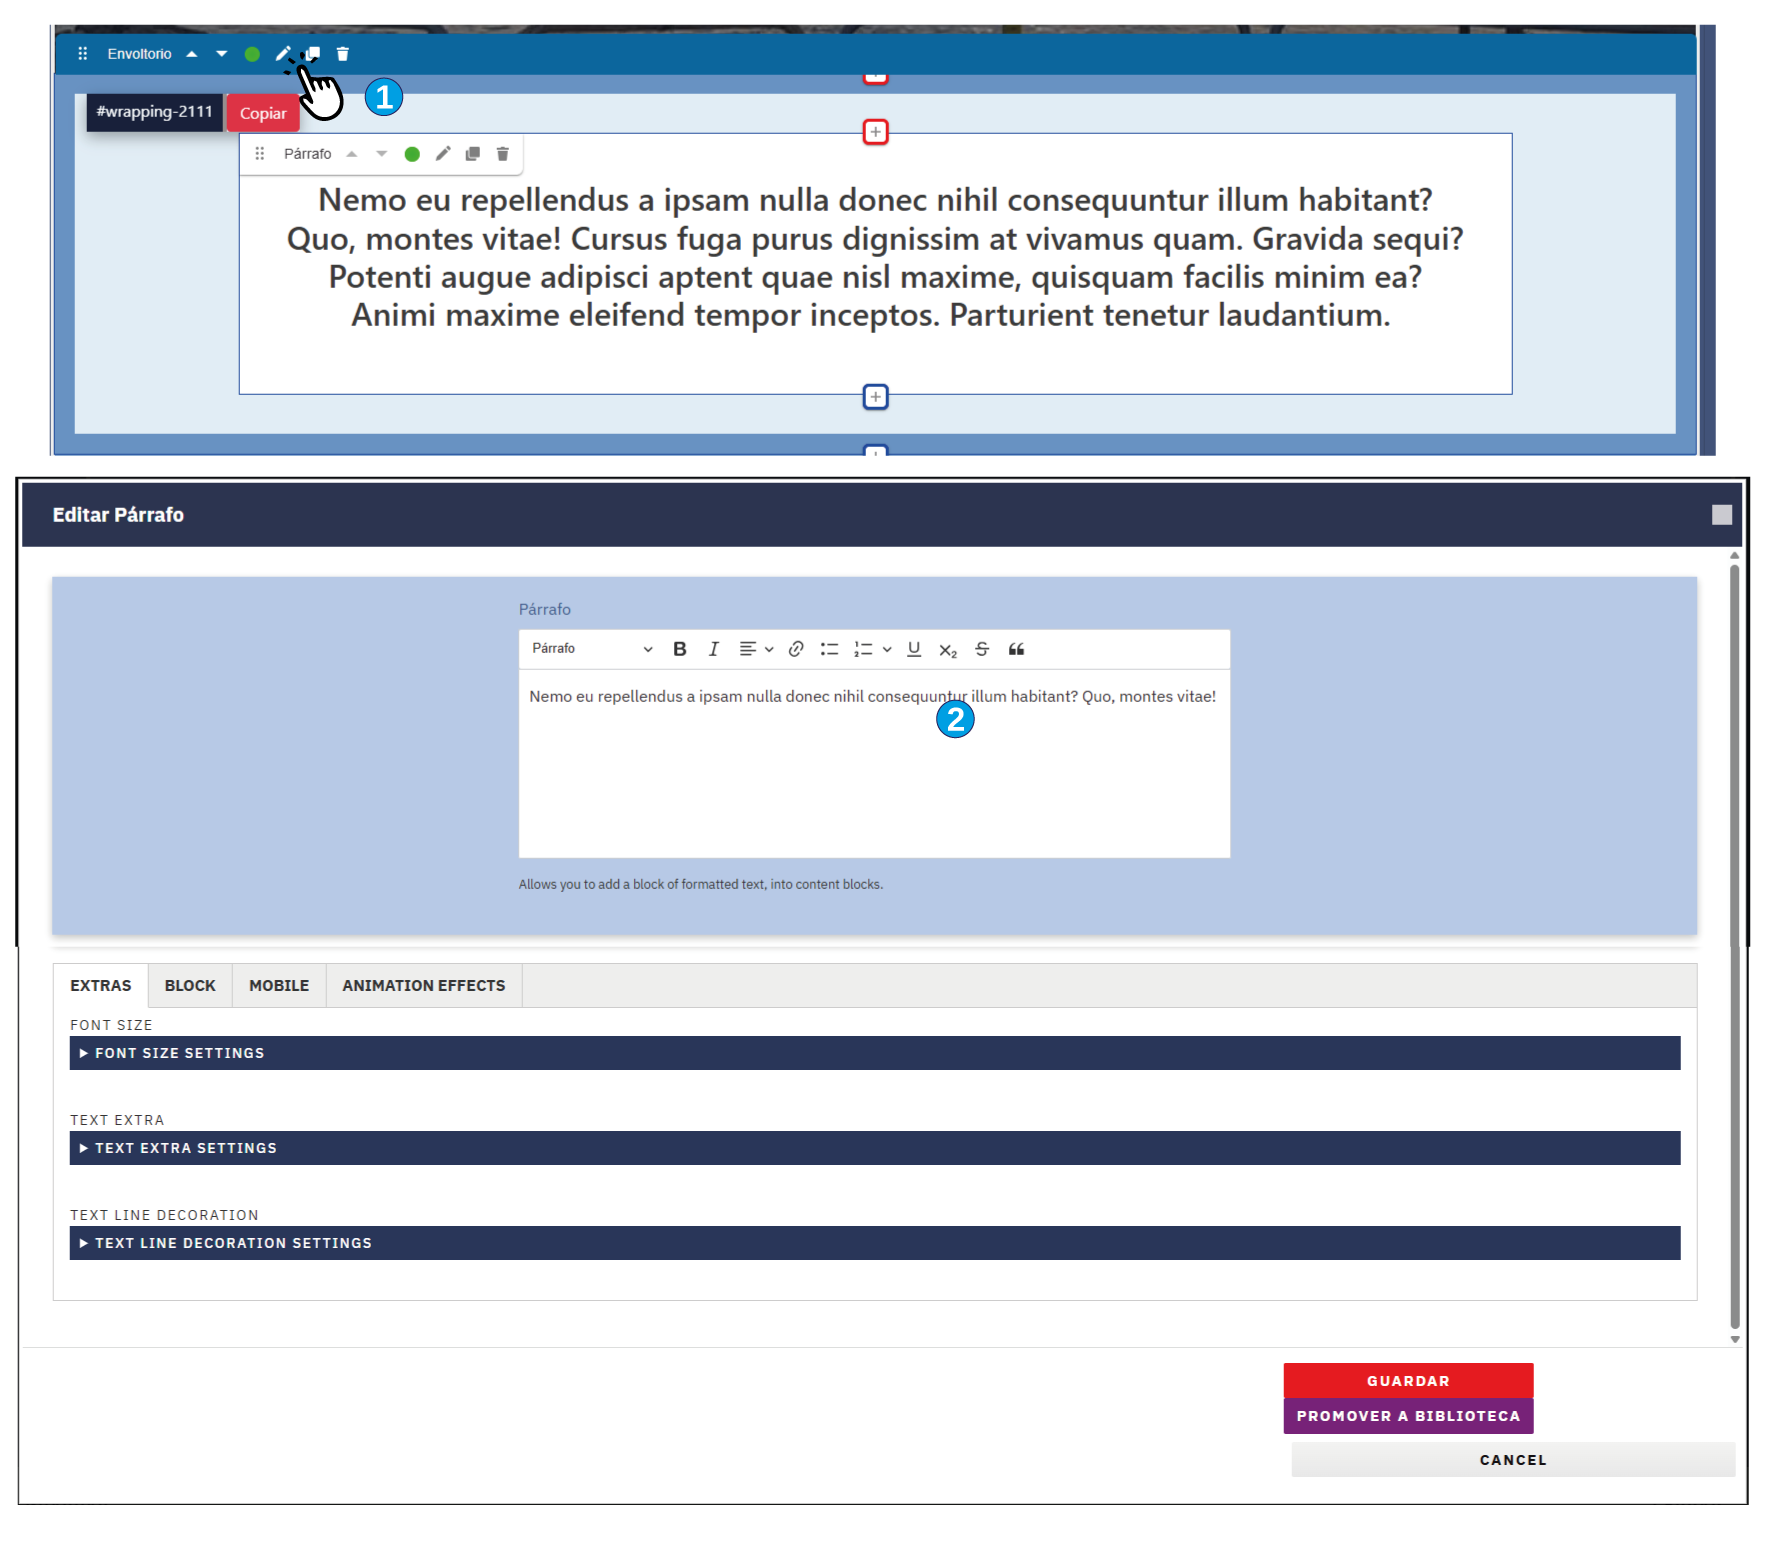Viewport: 1765px width, 1552px height.
Task: Click the CANCEL button
Action: tap(1513, 1460)
